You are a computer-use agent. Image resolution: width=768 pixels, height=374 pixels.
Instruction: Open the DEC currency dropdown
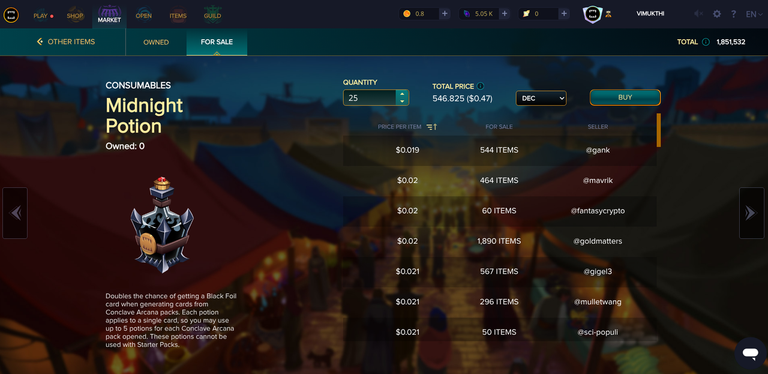pyautogui.click(x=541, y=98)
